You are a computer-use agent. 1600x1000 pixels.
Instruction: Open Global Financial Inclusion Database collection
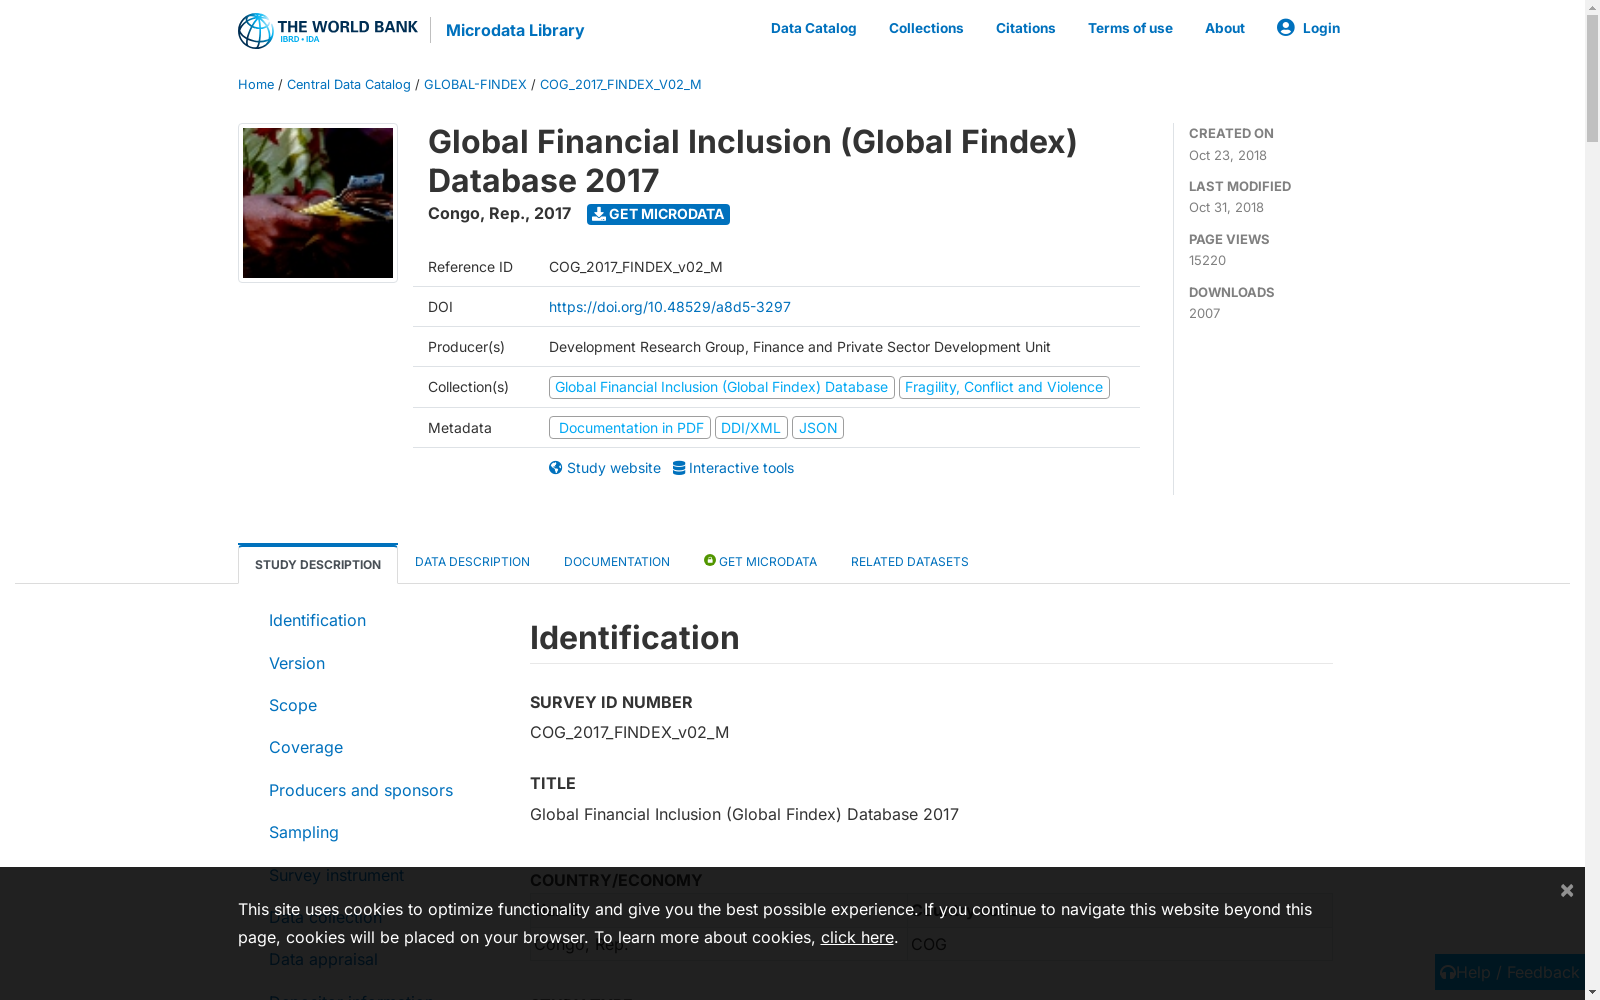pos(721,387)
